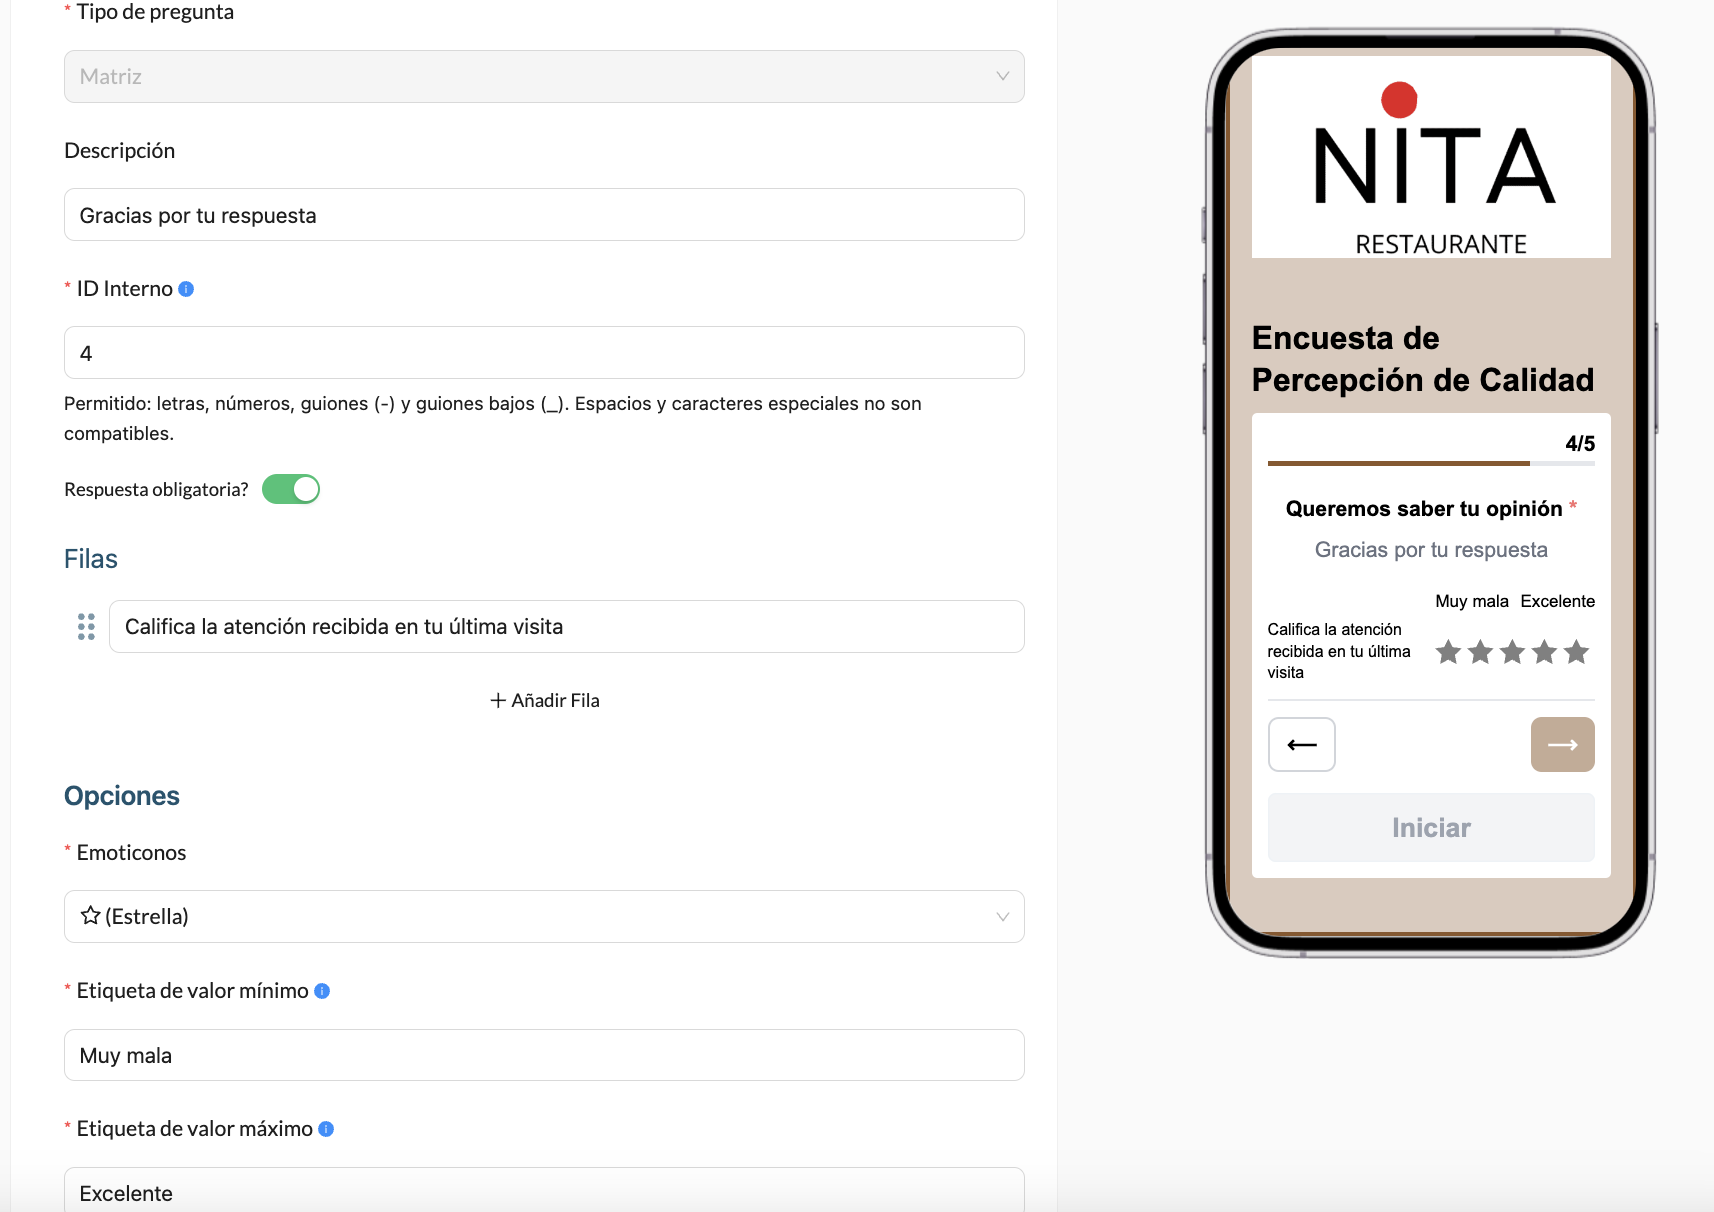Click the Califica la atención text in preview
Screen dimensions: 1714x1212
pyautogui.click(x=1339, y=651)
